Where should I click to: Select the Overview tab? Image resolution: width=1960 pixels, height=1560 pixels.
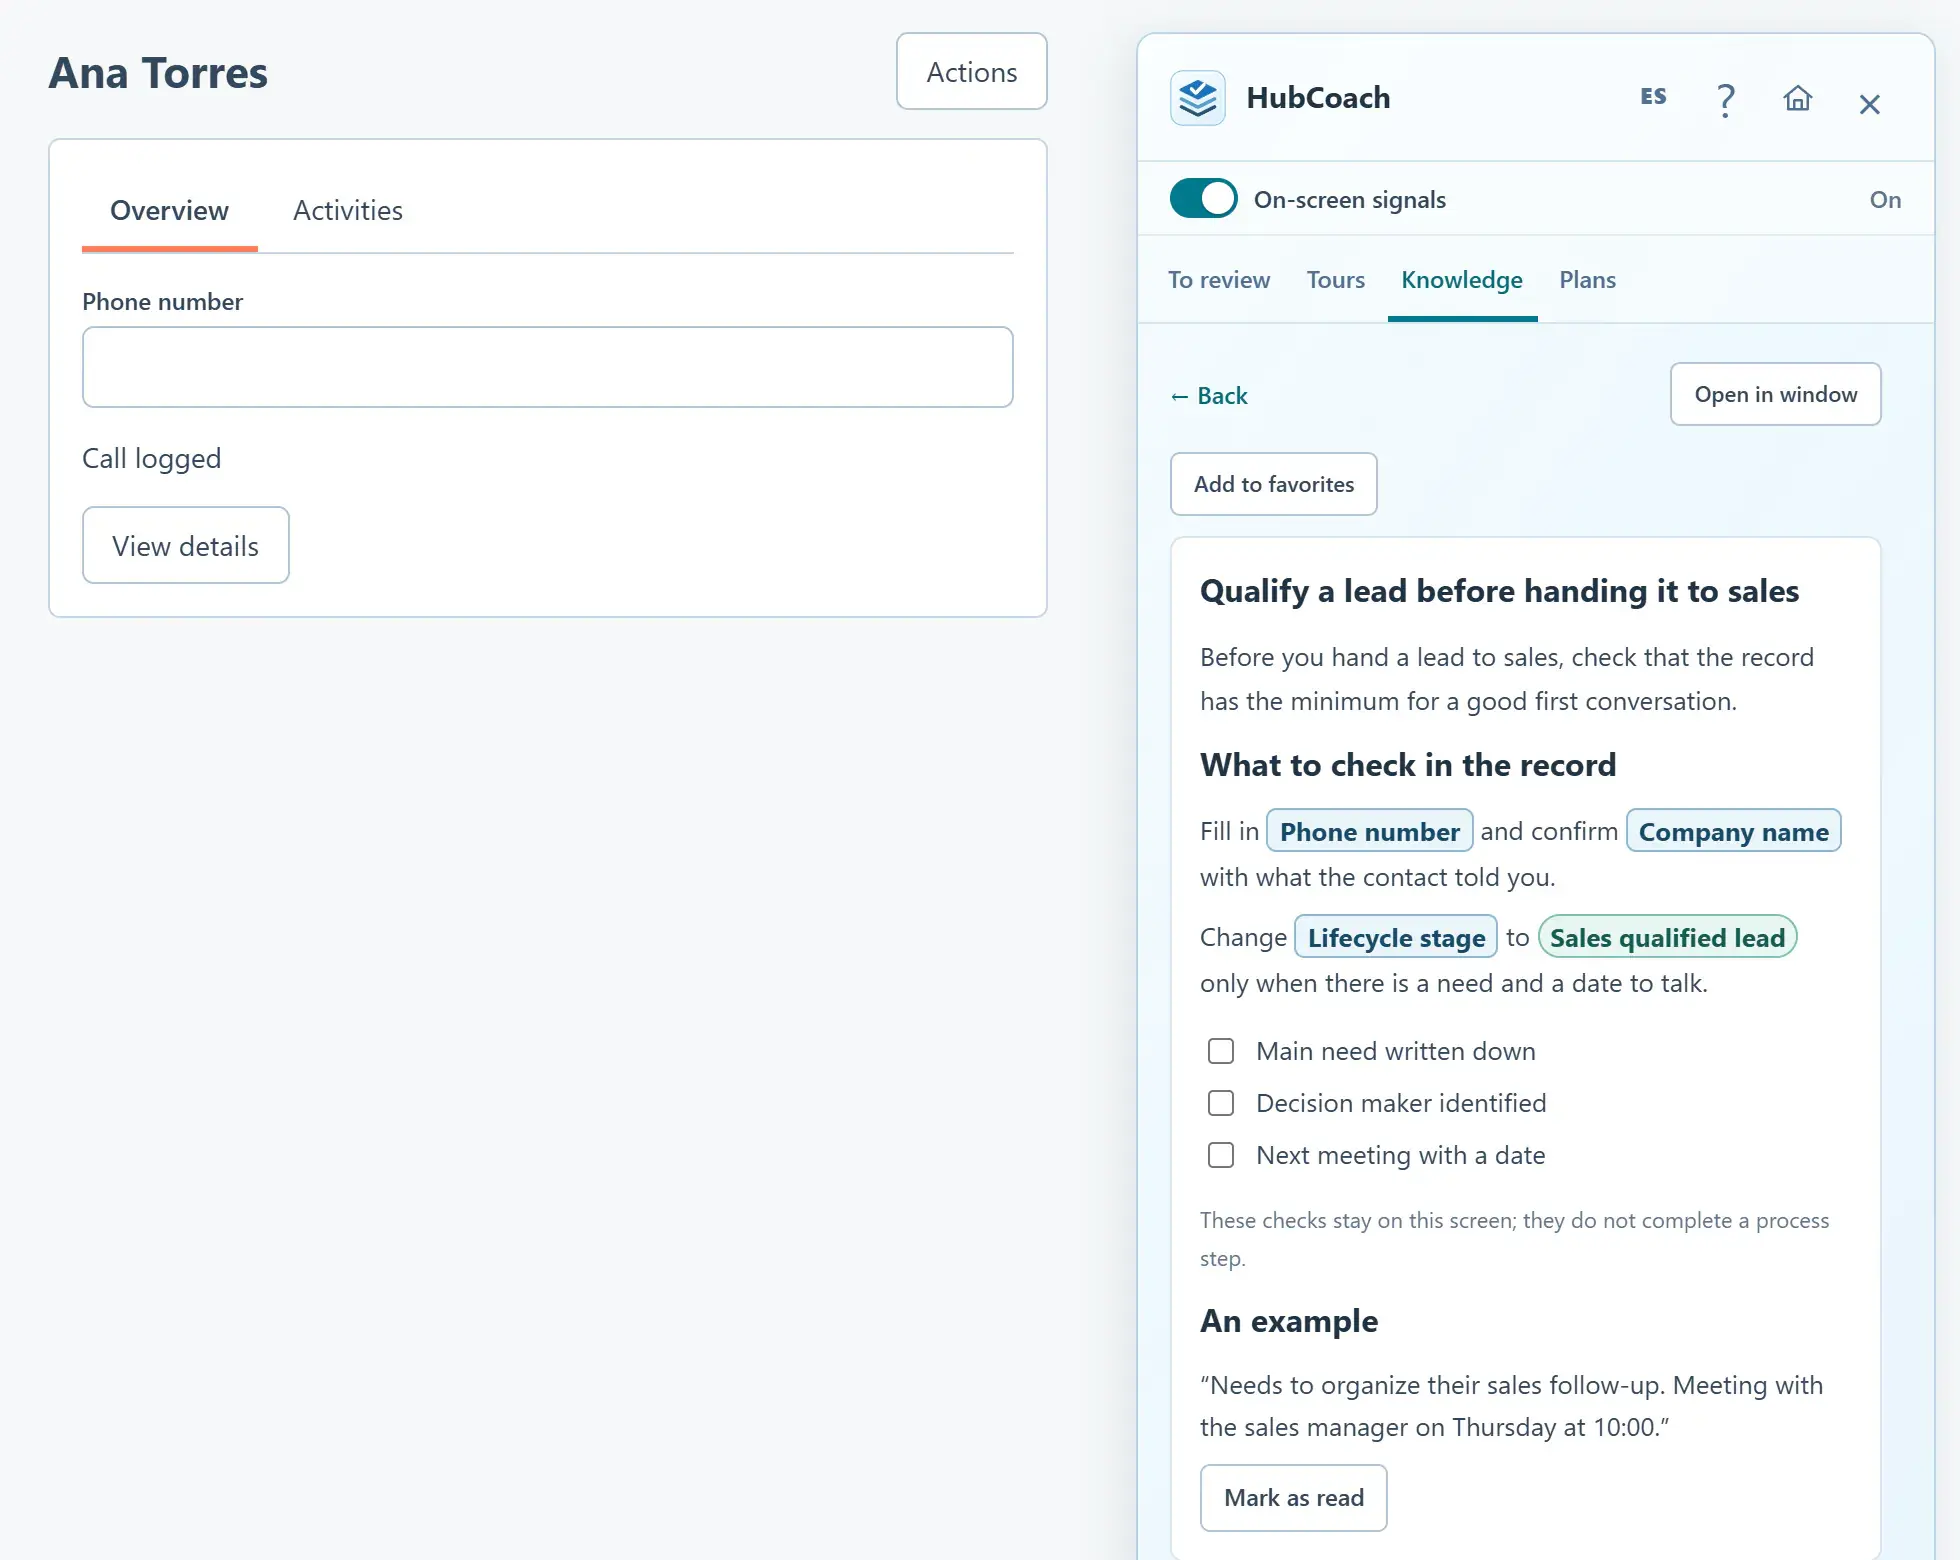(x=169, y=211)
